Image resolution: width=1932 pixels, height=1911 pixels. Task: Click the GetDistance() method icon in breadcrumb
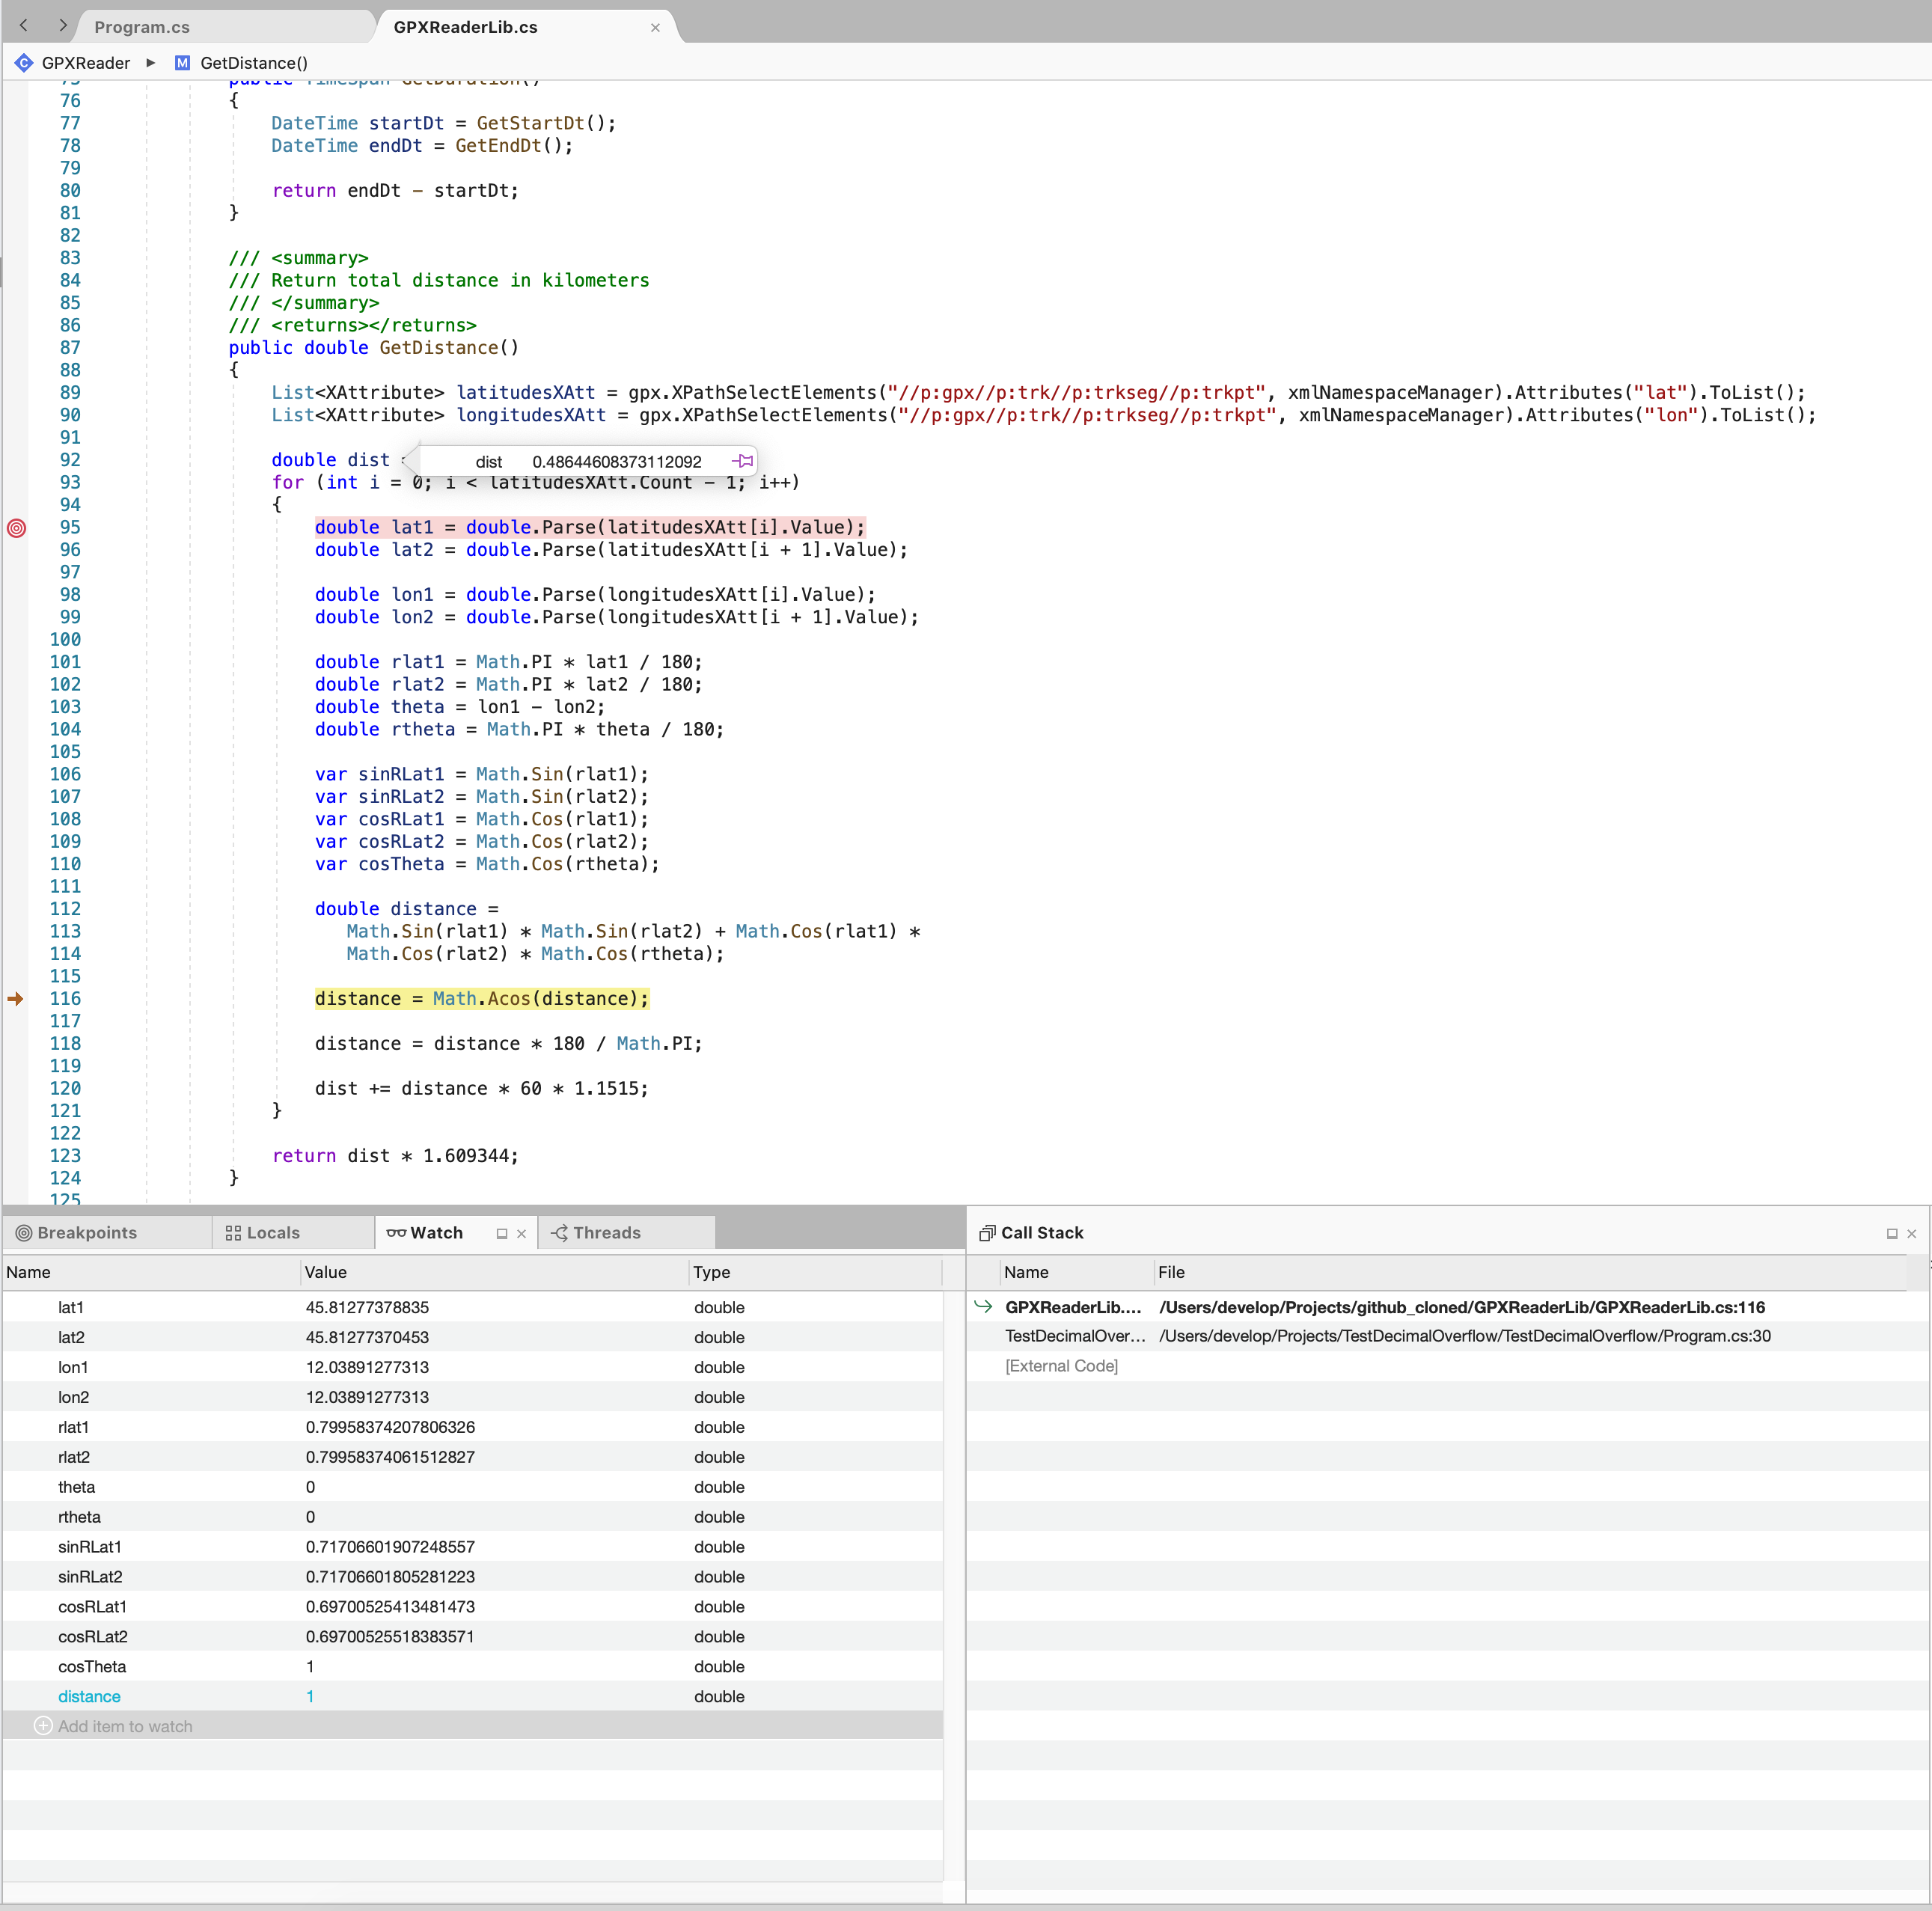pyautogui.click(x=183, y=63)
